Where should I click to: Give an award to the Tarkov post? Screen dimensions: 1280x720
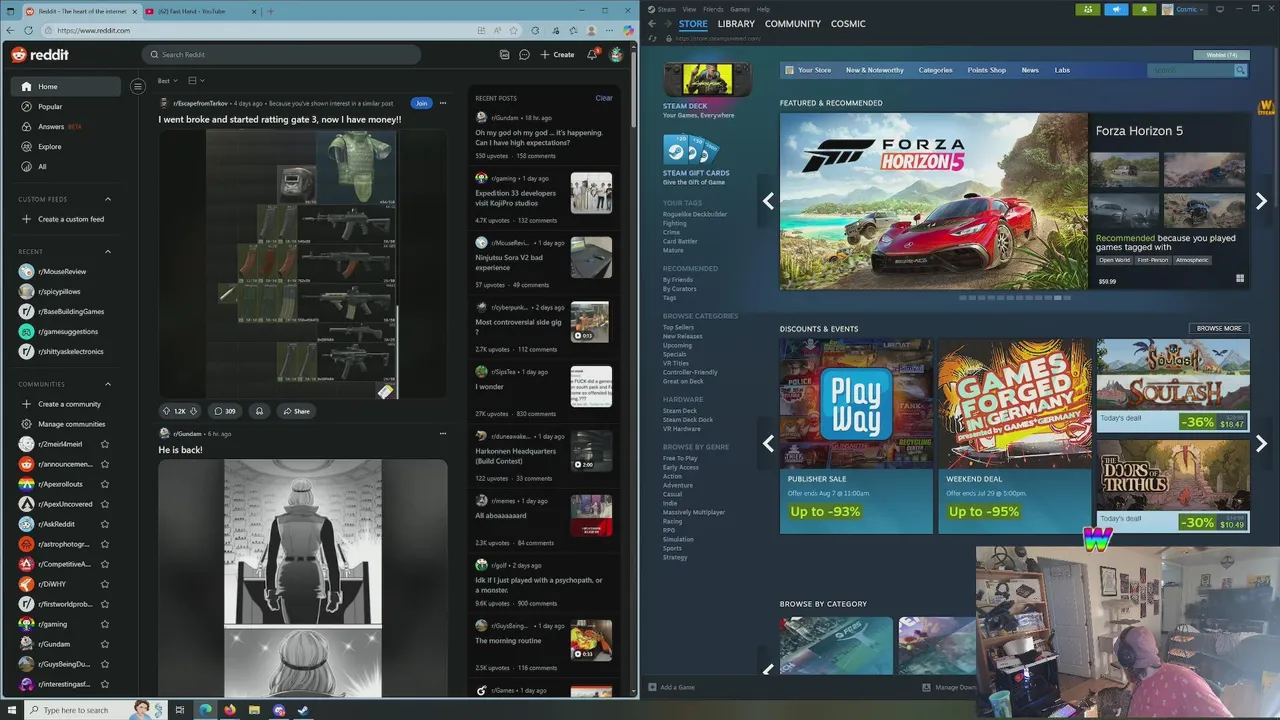[x=259, y=411]
